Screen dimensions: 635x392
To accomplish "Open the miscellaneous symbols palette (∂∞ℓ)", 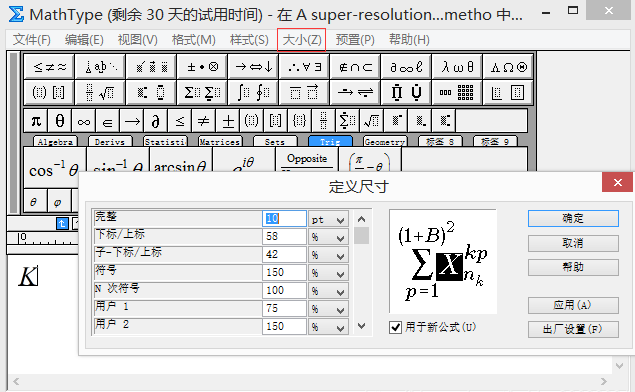I will [x=406, y=66].
